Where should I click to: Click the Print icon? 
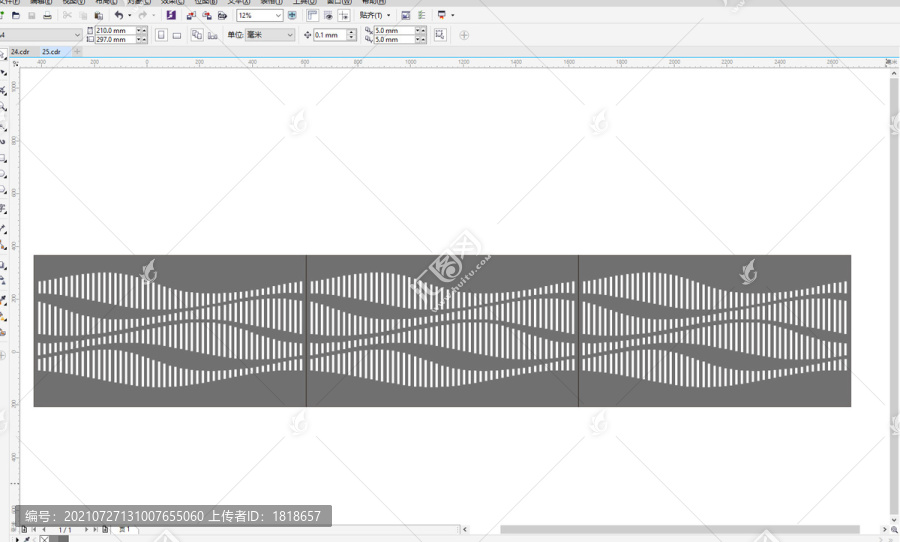coord(48,16)
